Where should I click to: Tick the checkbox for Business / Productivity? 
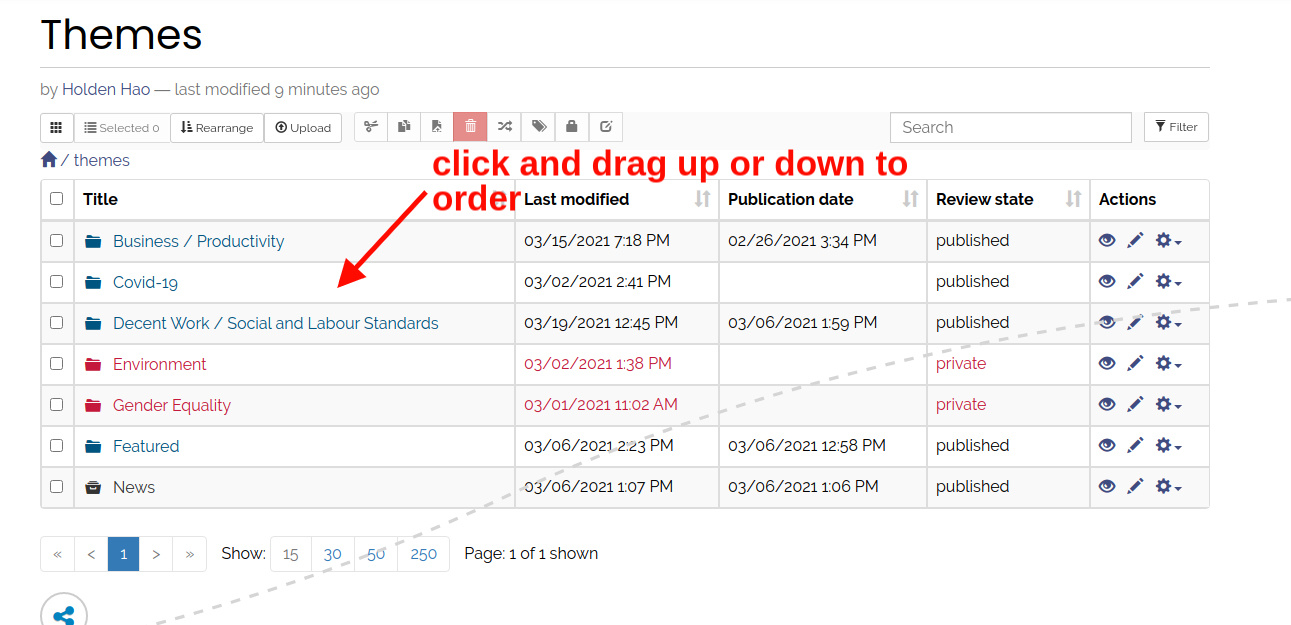[57, 241]
